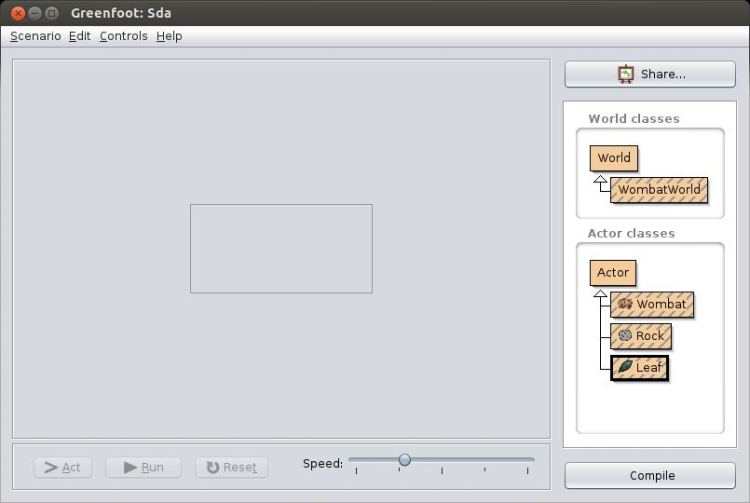Minimize the Greenfoot window
750x503 pixels.
click(35, 13)
